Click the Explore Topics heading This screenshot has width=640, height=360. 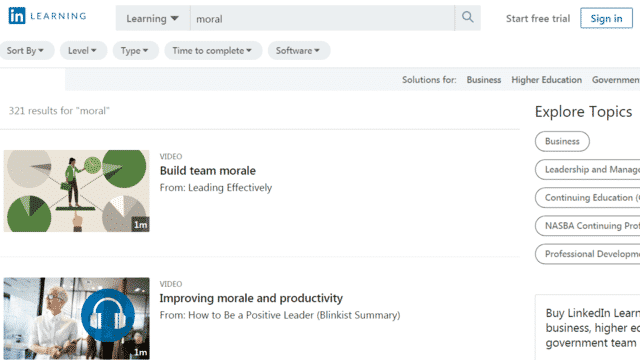coord(583,112)
